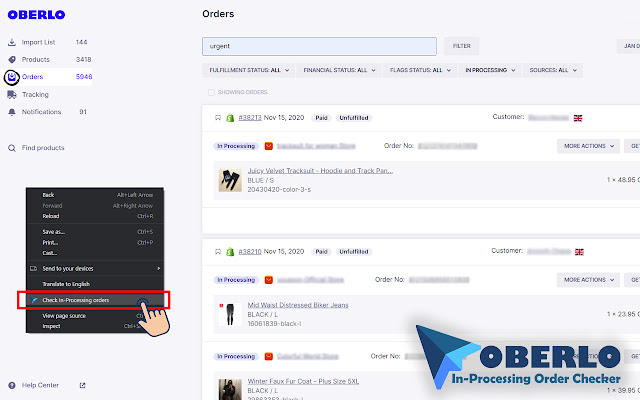Open More Actions for order #38213
Screen dimensions: 640x400
point(589,146)
